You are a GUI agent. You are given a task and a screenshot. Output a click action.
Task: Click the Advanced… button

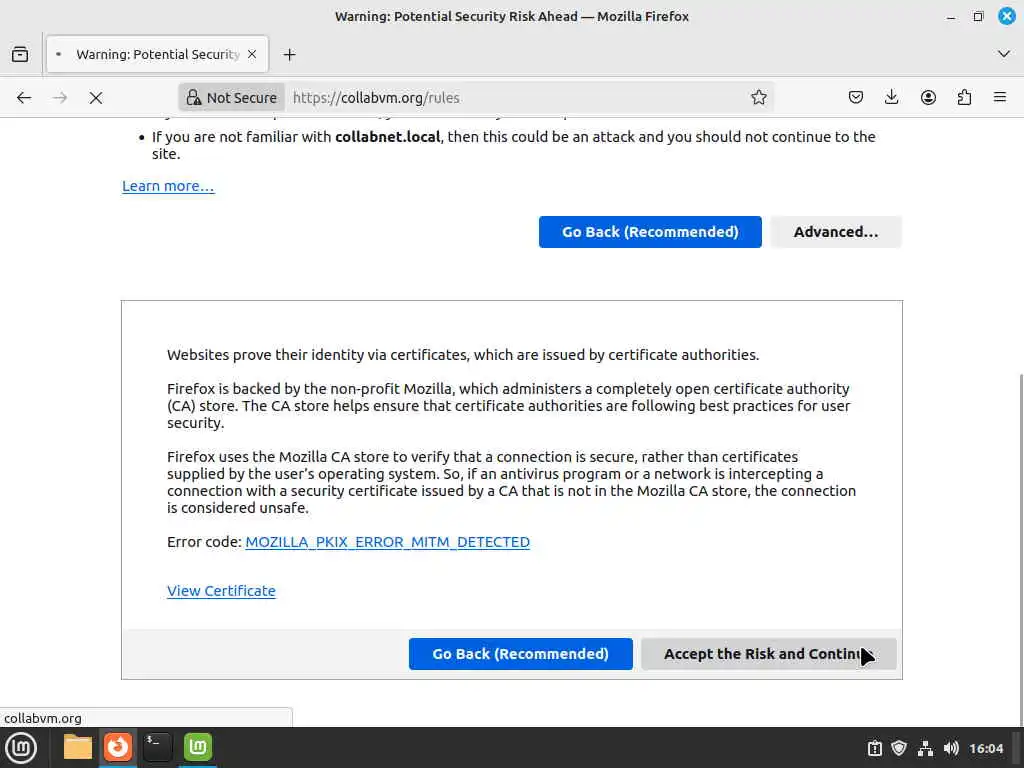836,232
